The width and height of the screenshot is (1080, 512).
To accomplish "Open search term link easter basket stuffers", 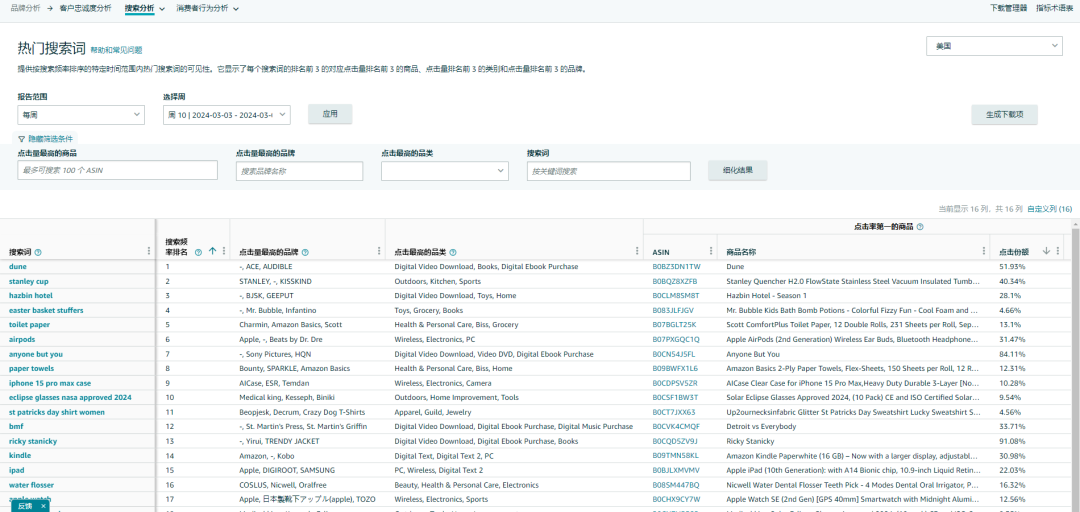I will pos(48,310).
